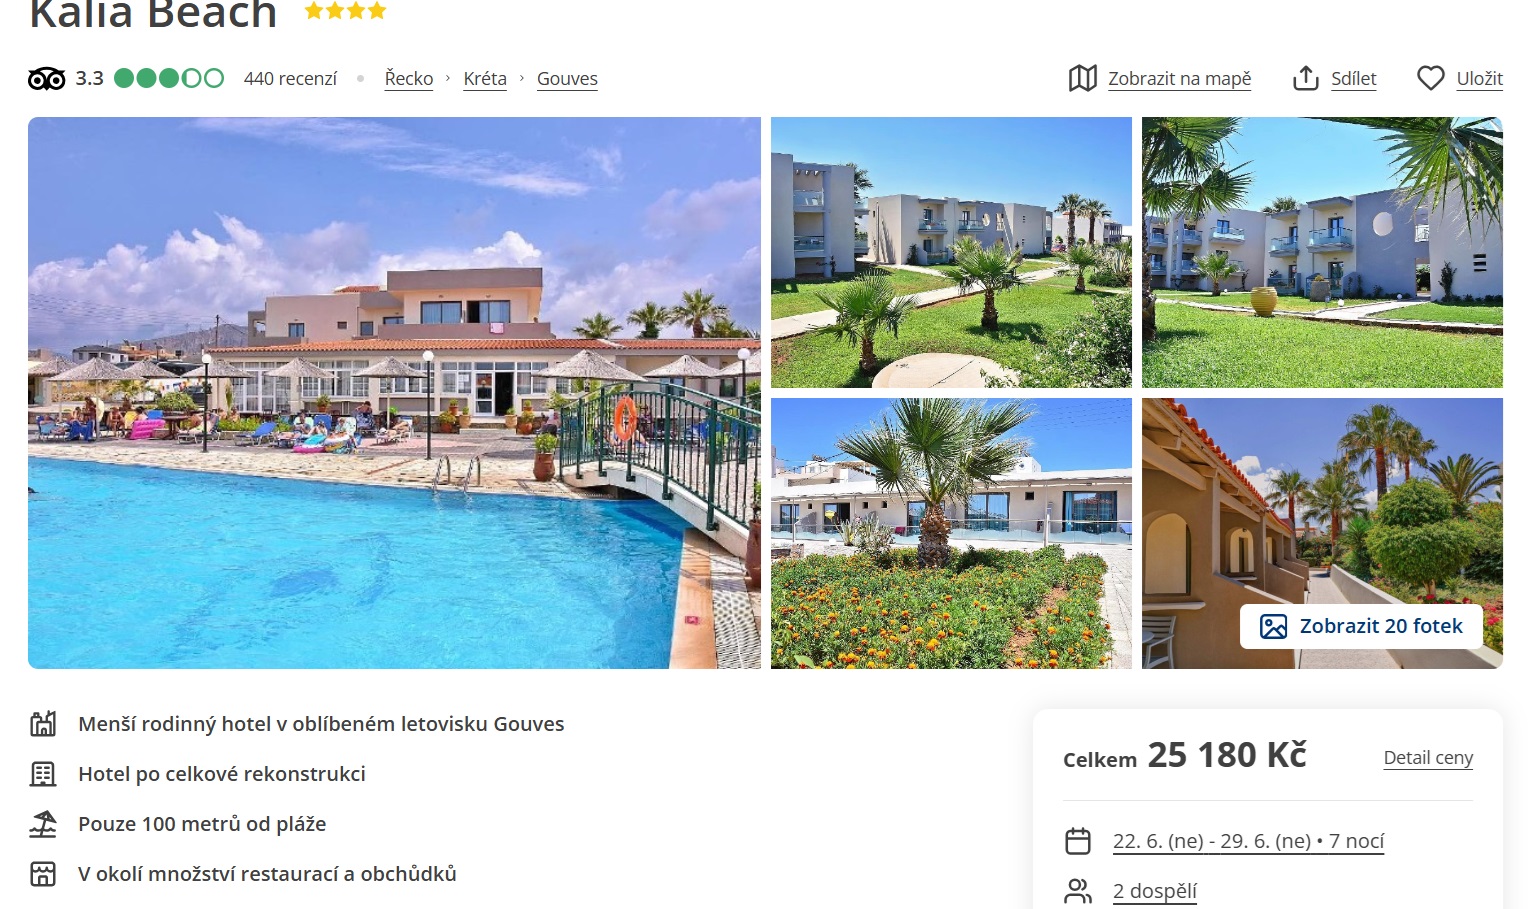Click the guests people icon
This screenshot has height=909, width=1534.
coord(1078,891)
